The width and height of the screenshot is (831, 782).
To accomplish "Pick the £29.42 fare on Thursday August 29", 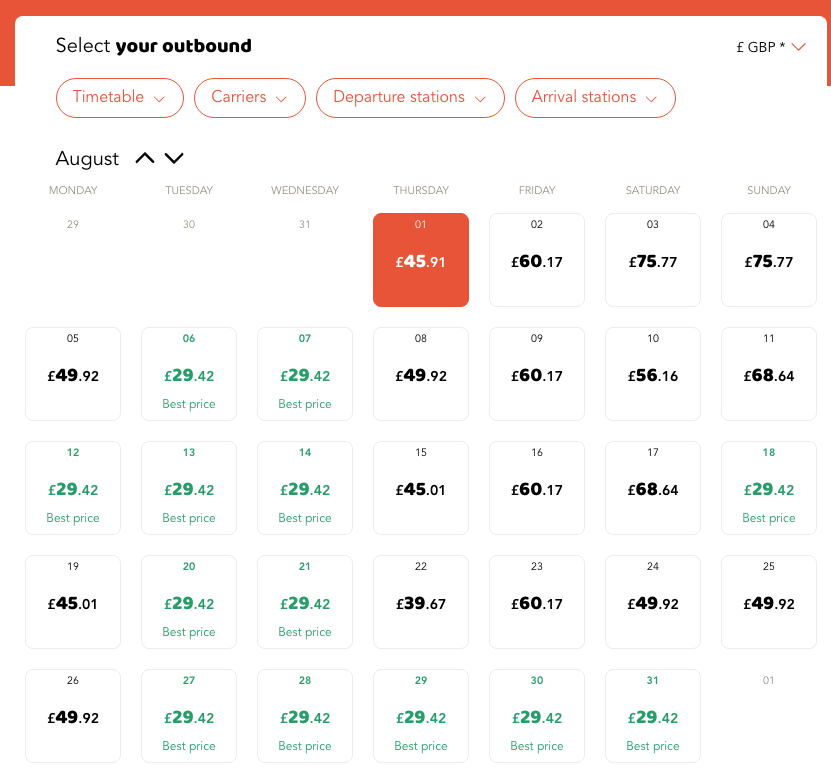I will coord(421,716).
